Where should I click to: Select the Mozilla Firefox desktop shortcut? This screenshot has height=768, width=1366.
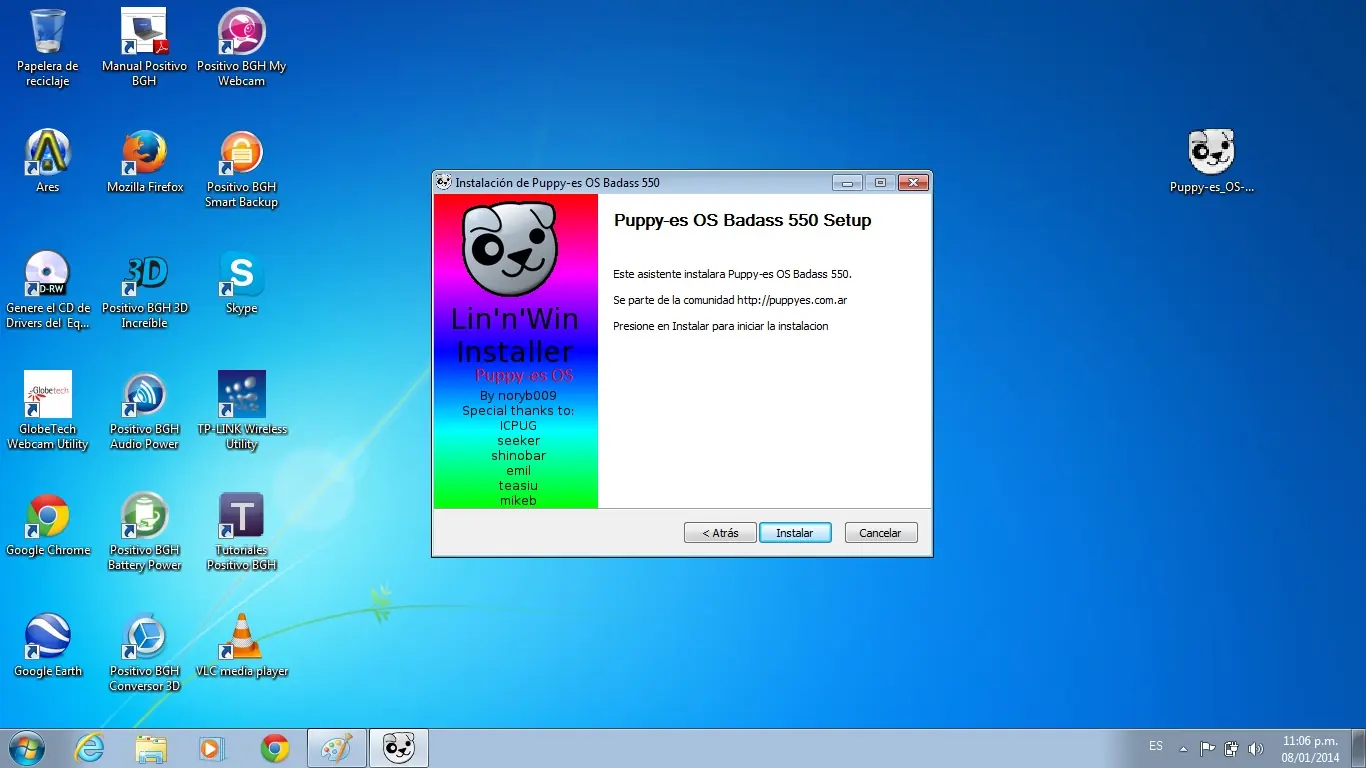coord(145,161)
